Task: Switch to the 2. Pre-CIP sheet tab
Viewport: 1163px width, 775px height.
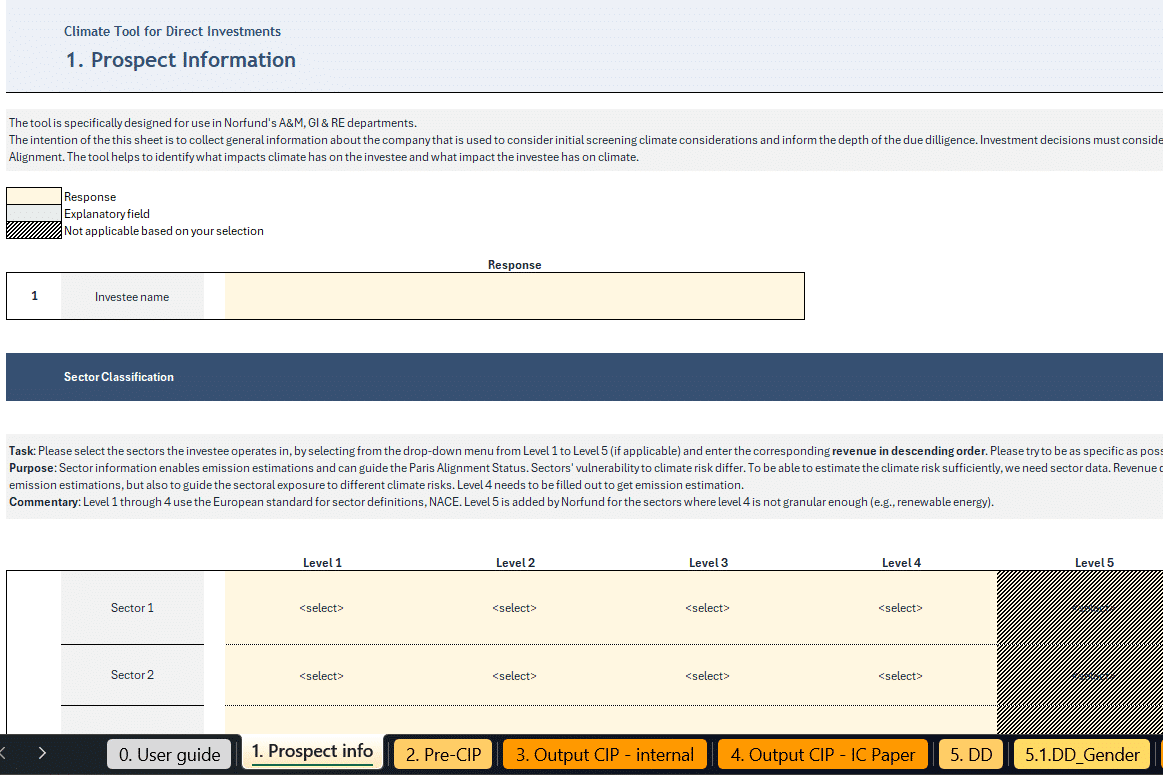Action: pos(443,754)
